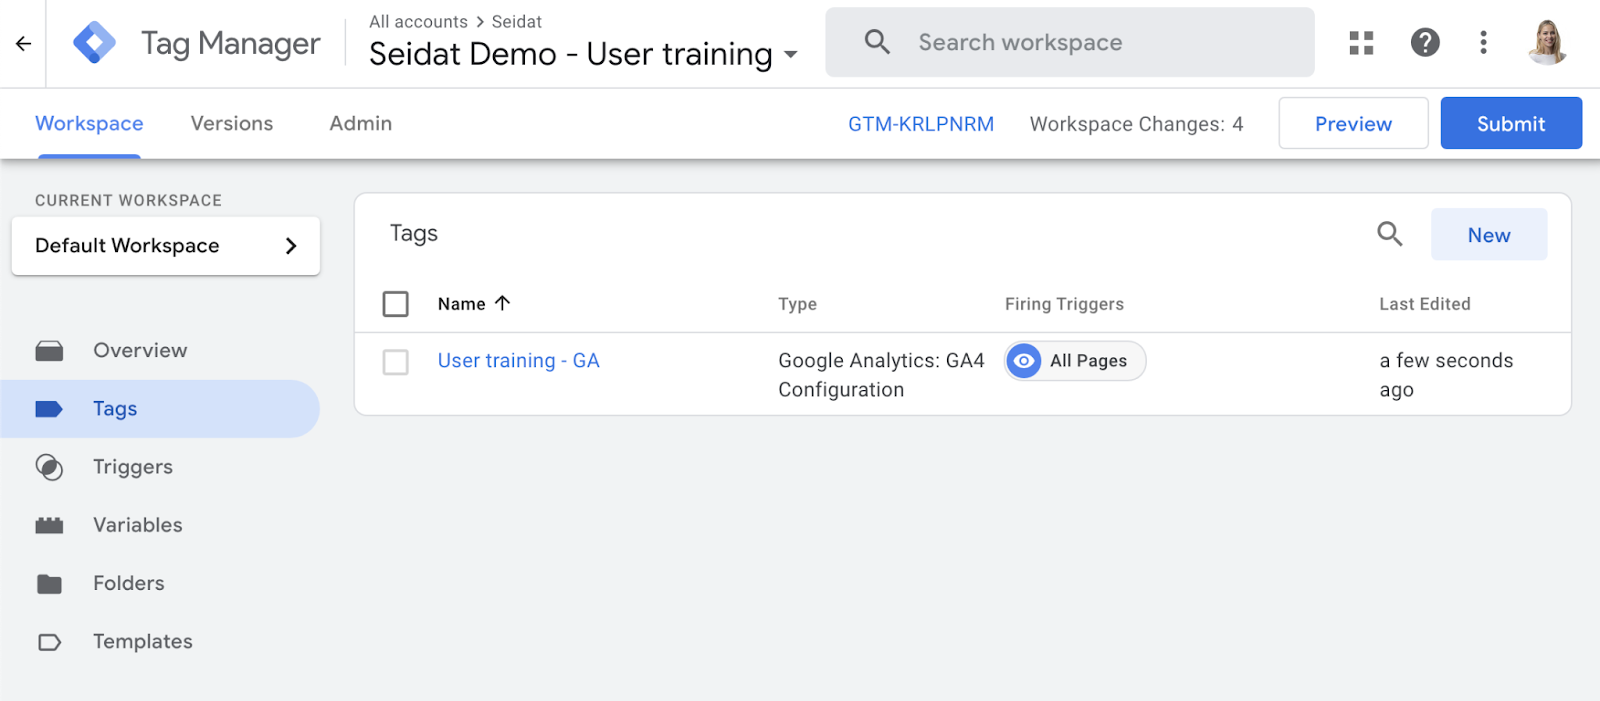Click the Triggers circle icon
1600x701 pixels.
49,467
